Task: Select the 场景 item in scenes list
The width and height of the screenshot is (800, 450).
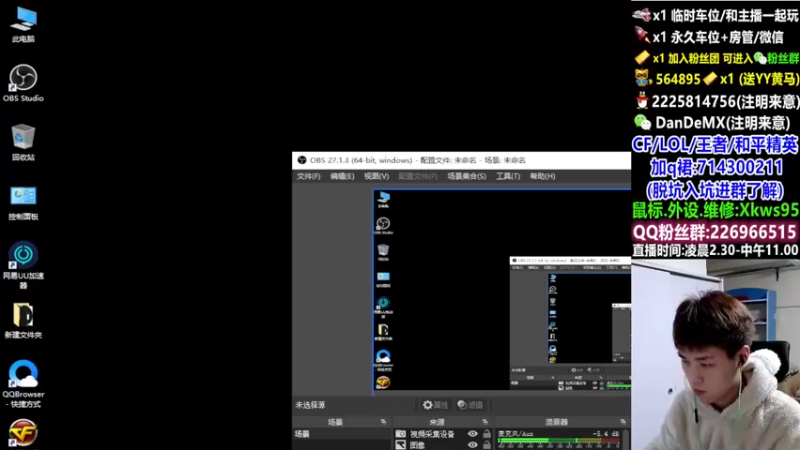Action: pos(341,434)
